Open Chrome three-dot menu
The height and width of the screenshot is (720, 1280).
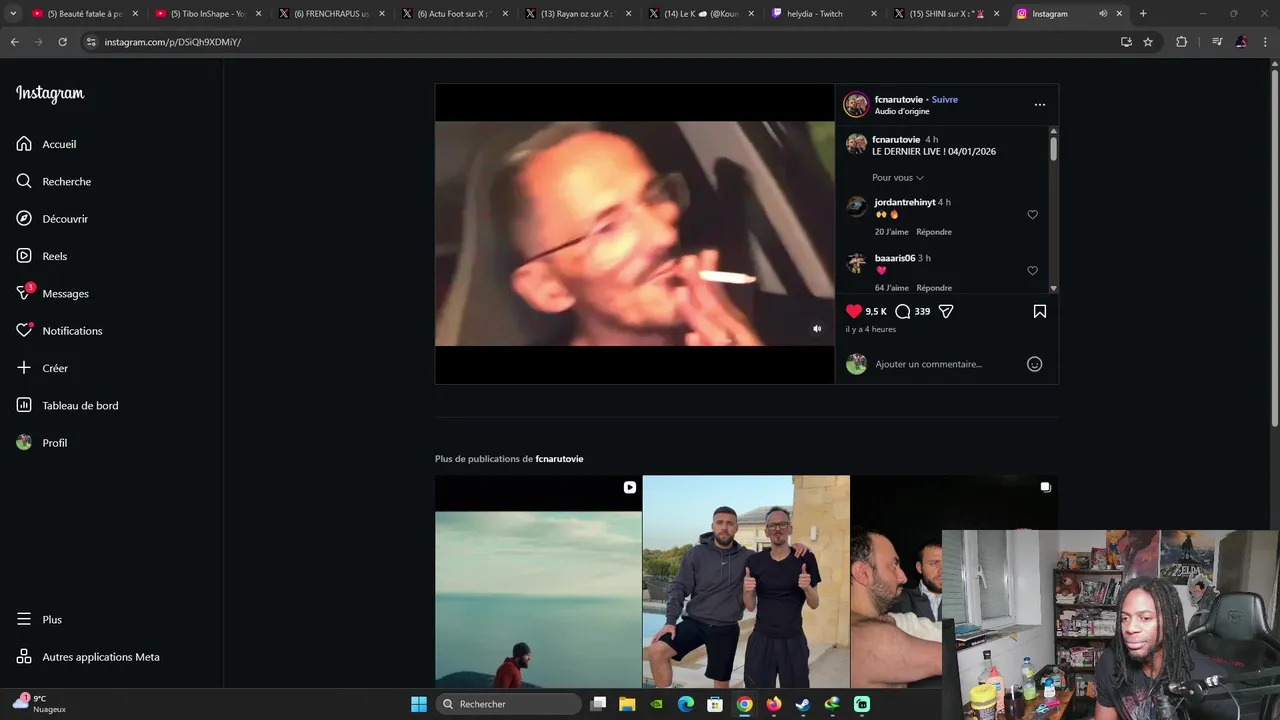coord(1265,42)
